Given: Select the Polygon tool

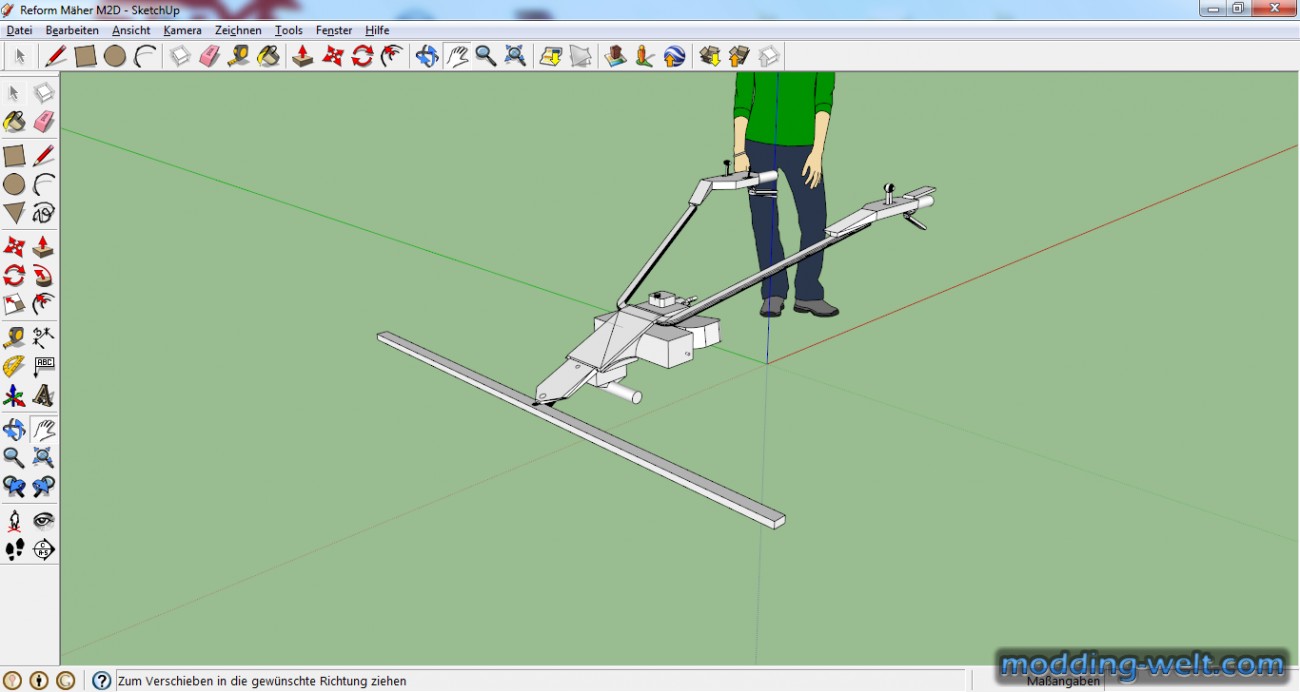Looking at the screenshot, I should pyautogui.click(x=14, y=213).
